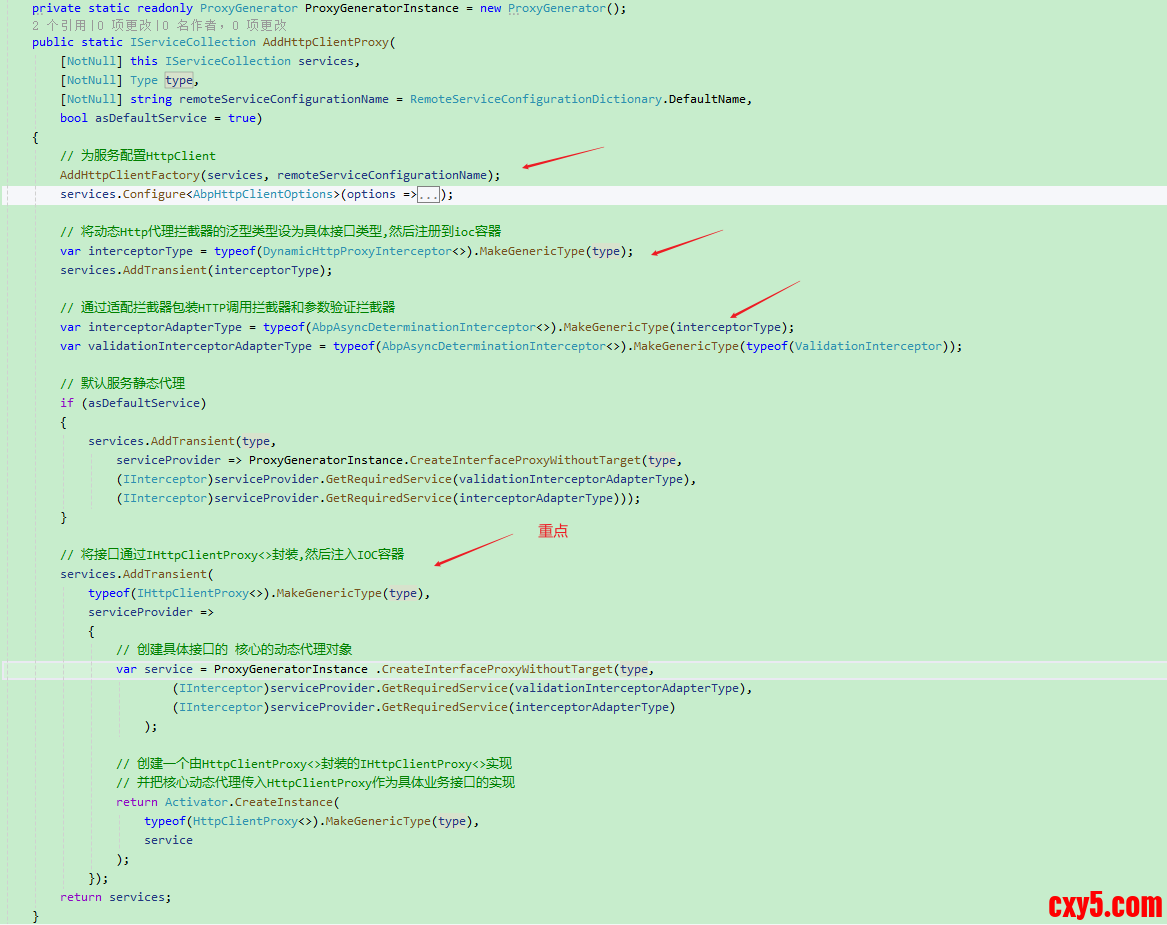Click ValidationInterceptor inside the typeof expression
Image resolution: width=1167 pixels, height=925 pixels.
pos(868,346)
